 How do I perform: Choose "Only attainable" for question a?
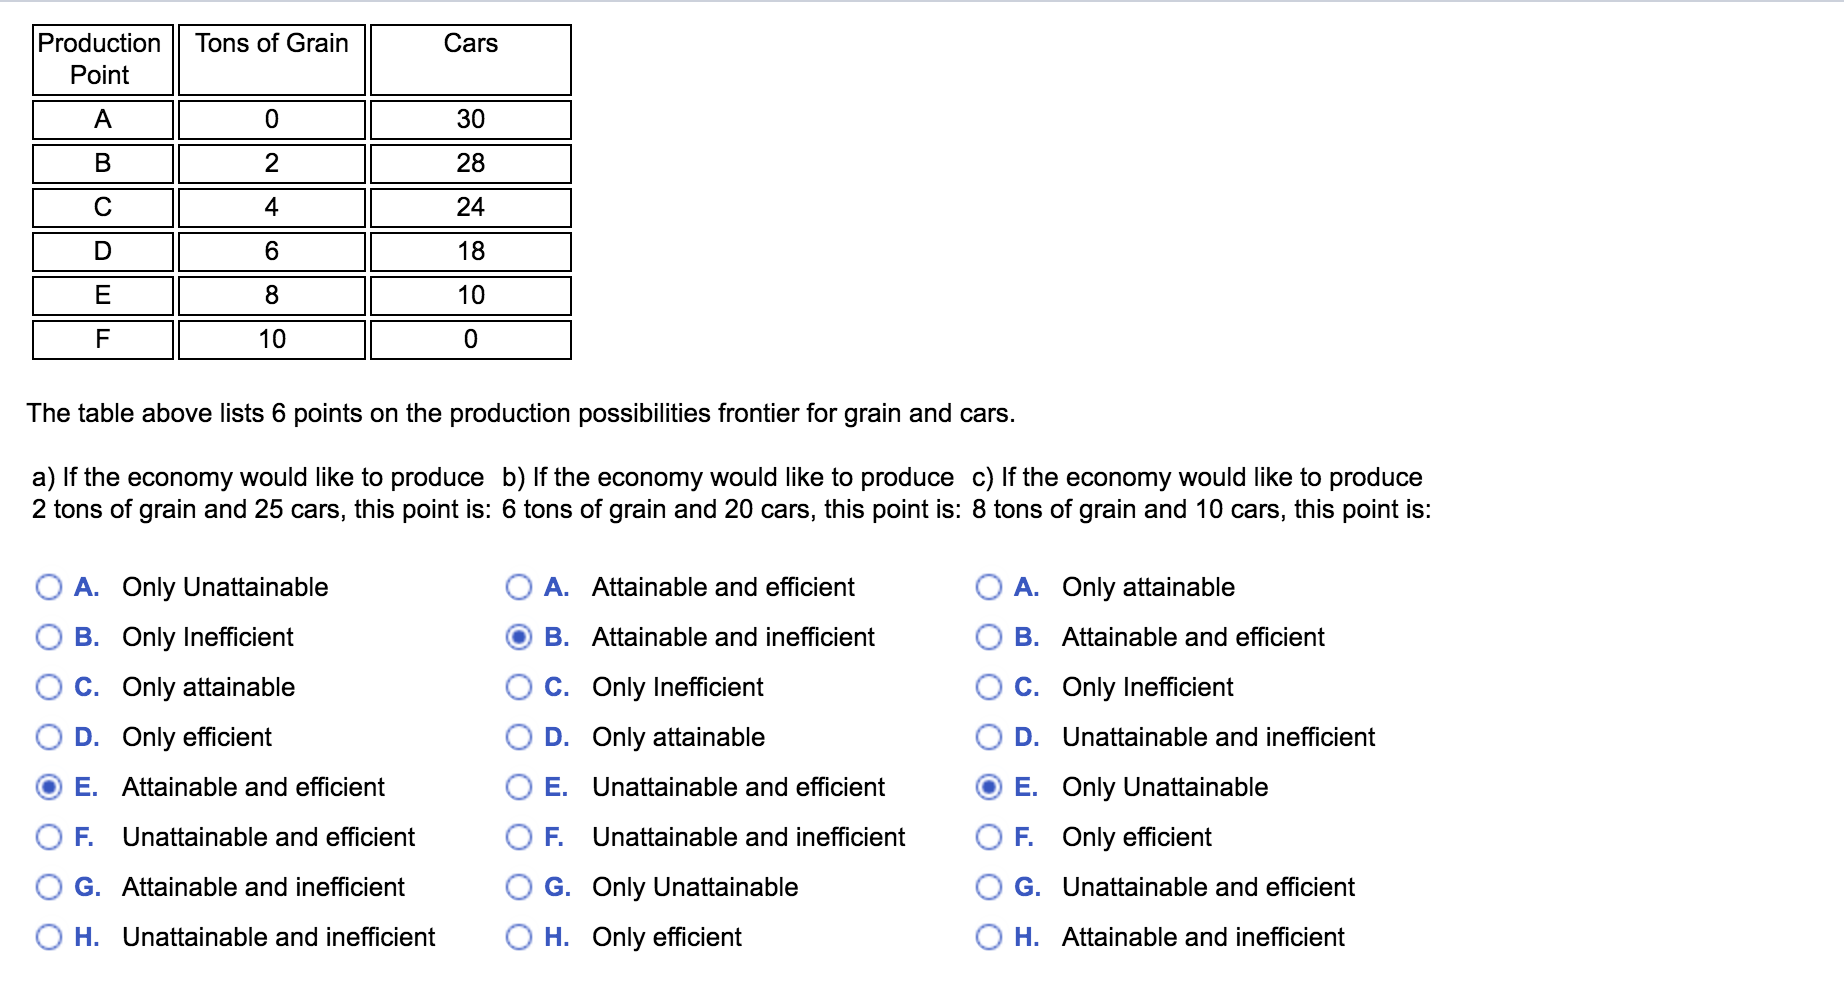[x=48, y=687]
